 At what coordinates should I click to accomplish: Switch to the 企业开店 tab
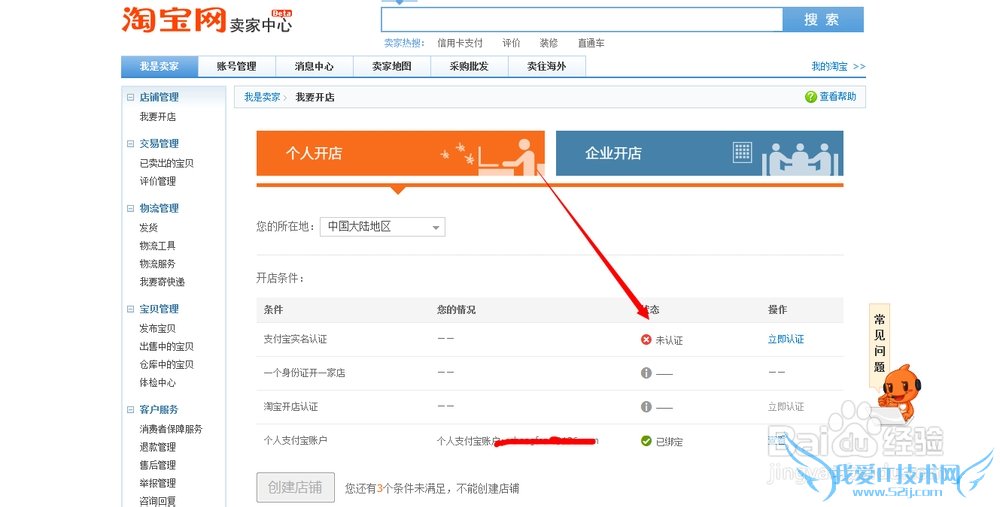pos(700,153)
